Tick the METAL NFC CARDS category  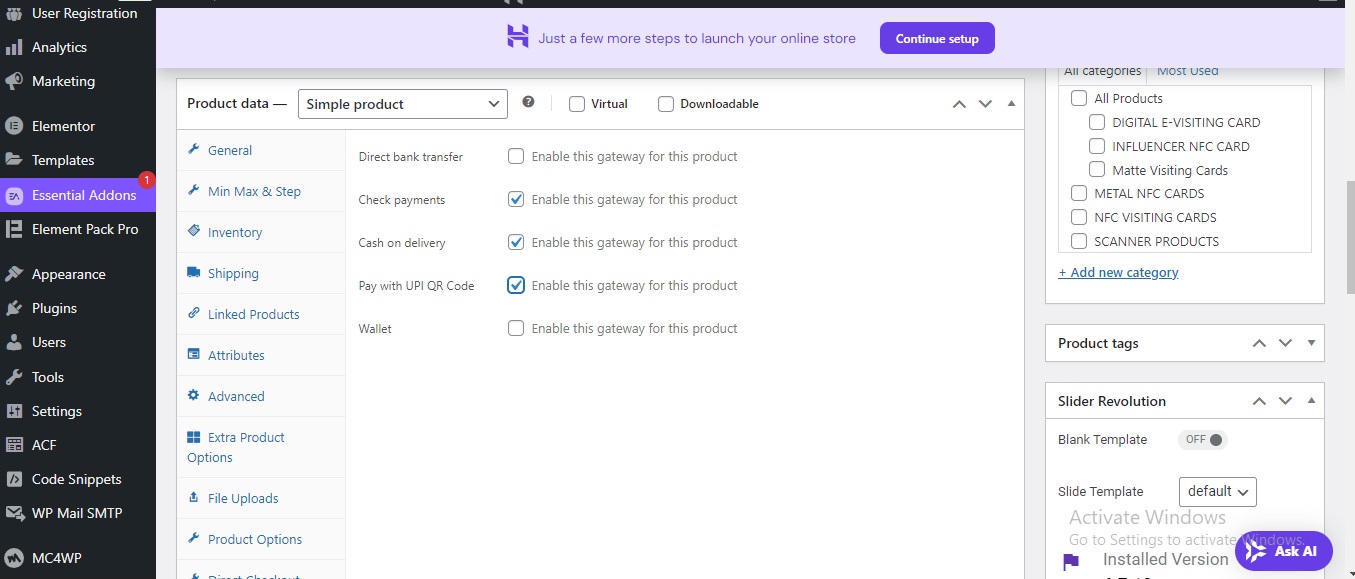tap(1079, 193)
